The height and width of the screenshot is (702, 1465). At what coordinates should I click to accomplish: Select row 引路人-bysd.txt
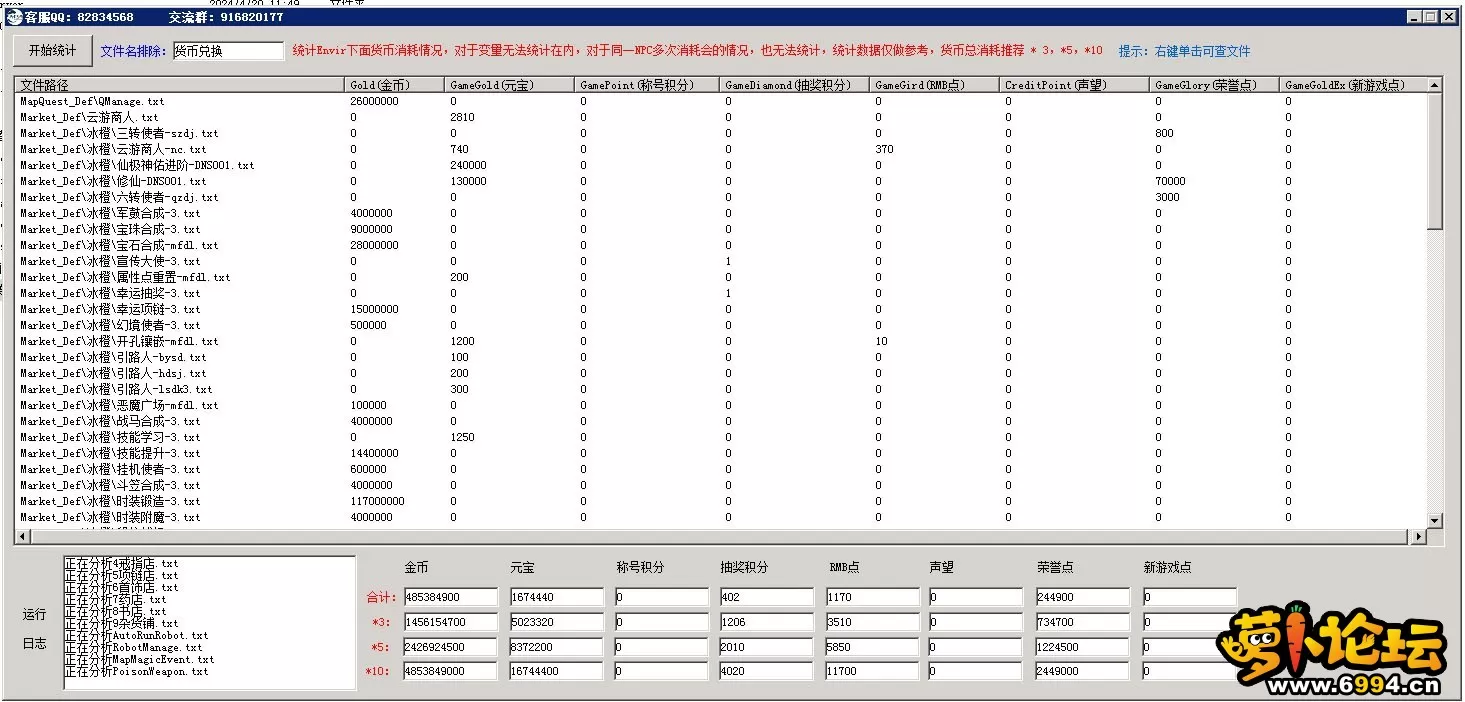pyautogui.click(x=721, y=357)
